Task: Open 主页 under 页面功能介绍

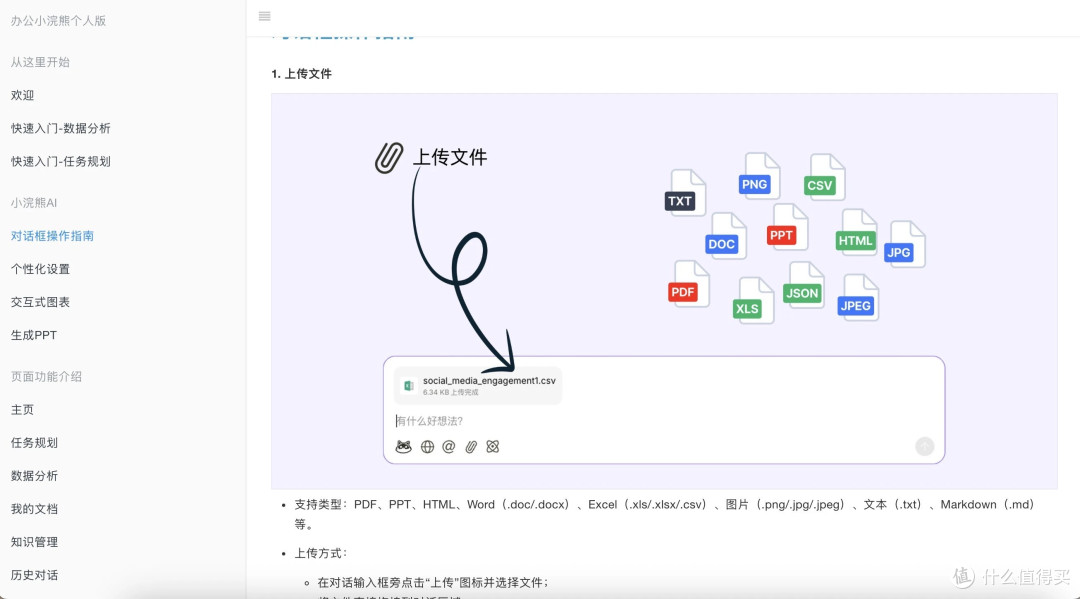Action: pos(23,409)
